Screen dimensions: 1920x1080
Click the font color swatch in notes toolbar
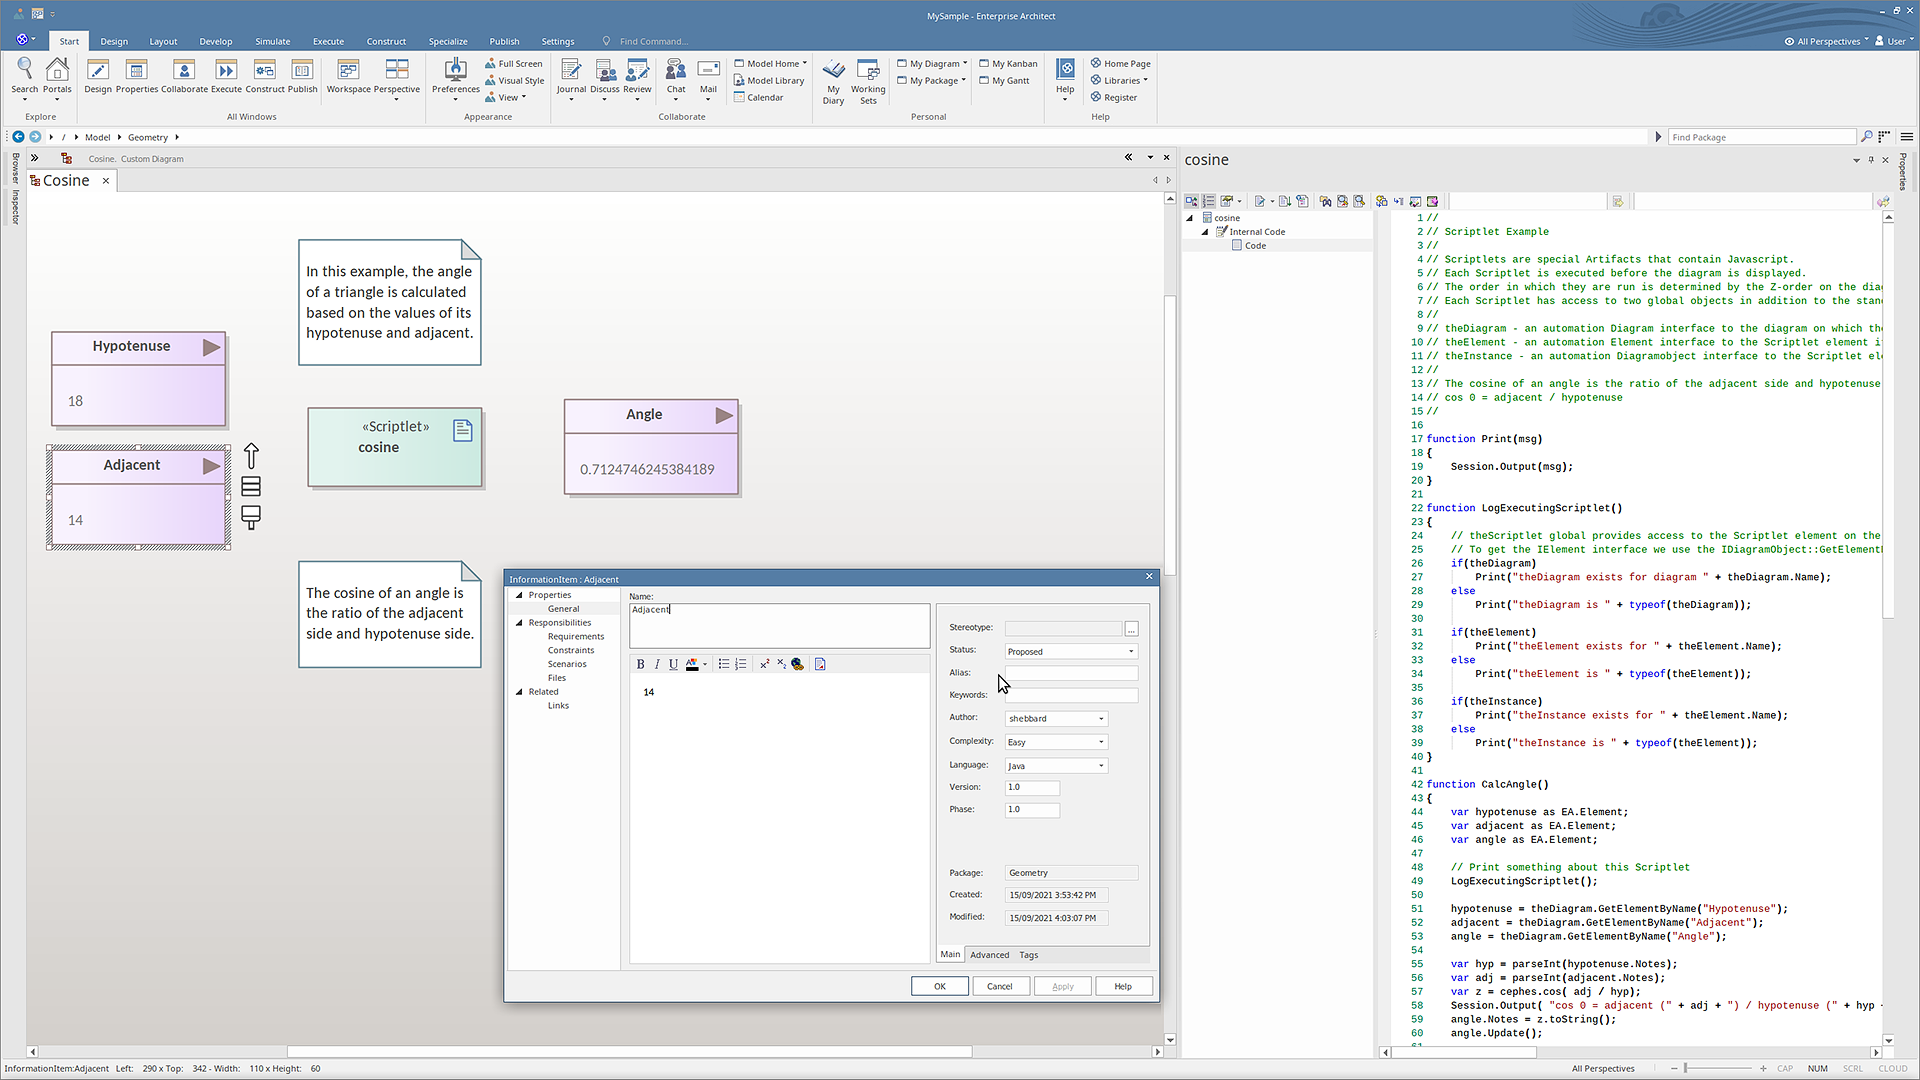(692, 664)
